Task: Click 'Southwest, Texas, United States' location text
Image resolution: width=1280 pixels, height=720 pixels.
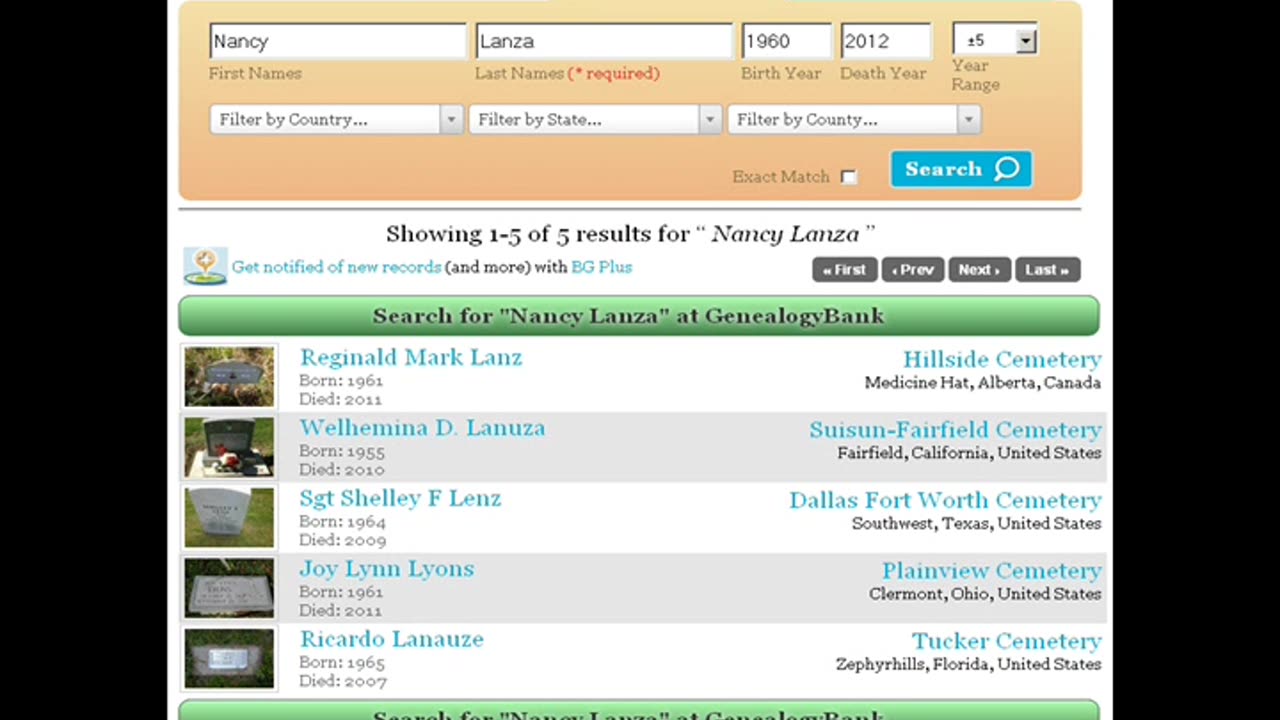Action: (x=976, y=523)
